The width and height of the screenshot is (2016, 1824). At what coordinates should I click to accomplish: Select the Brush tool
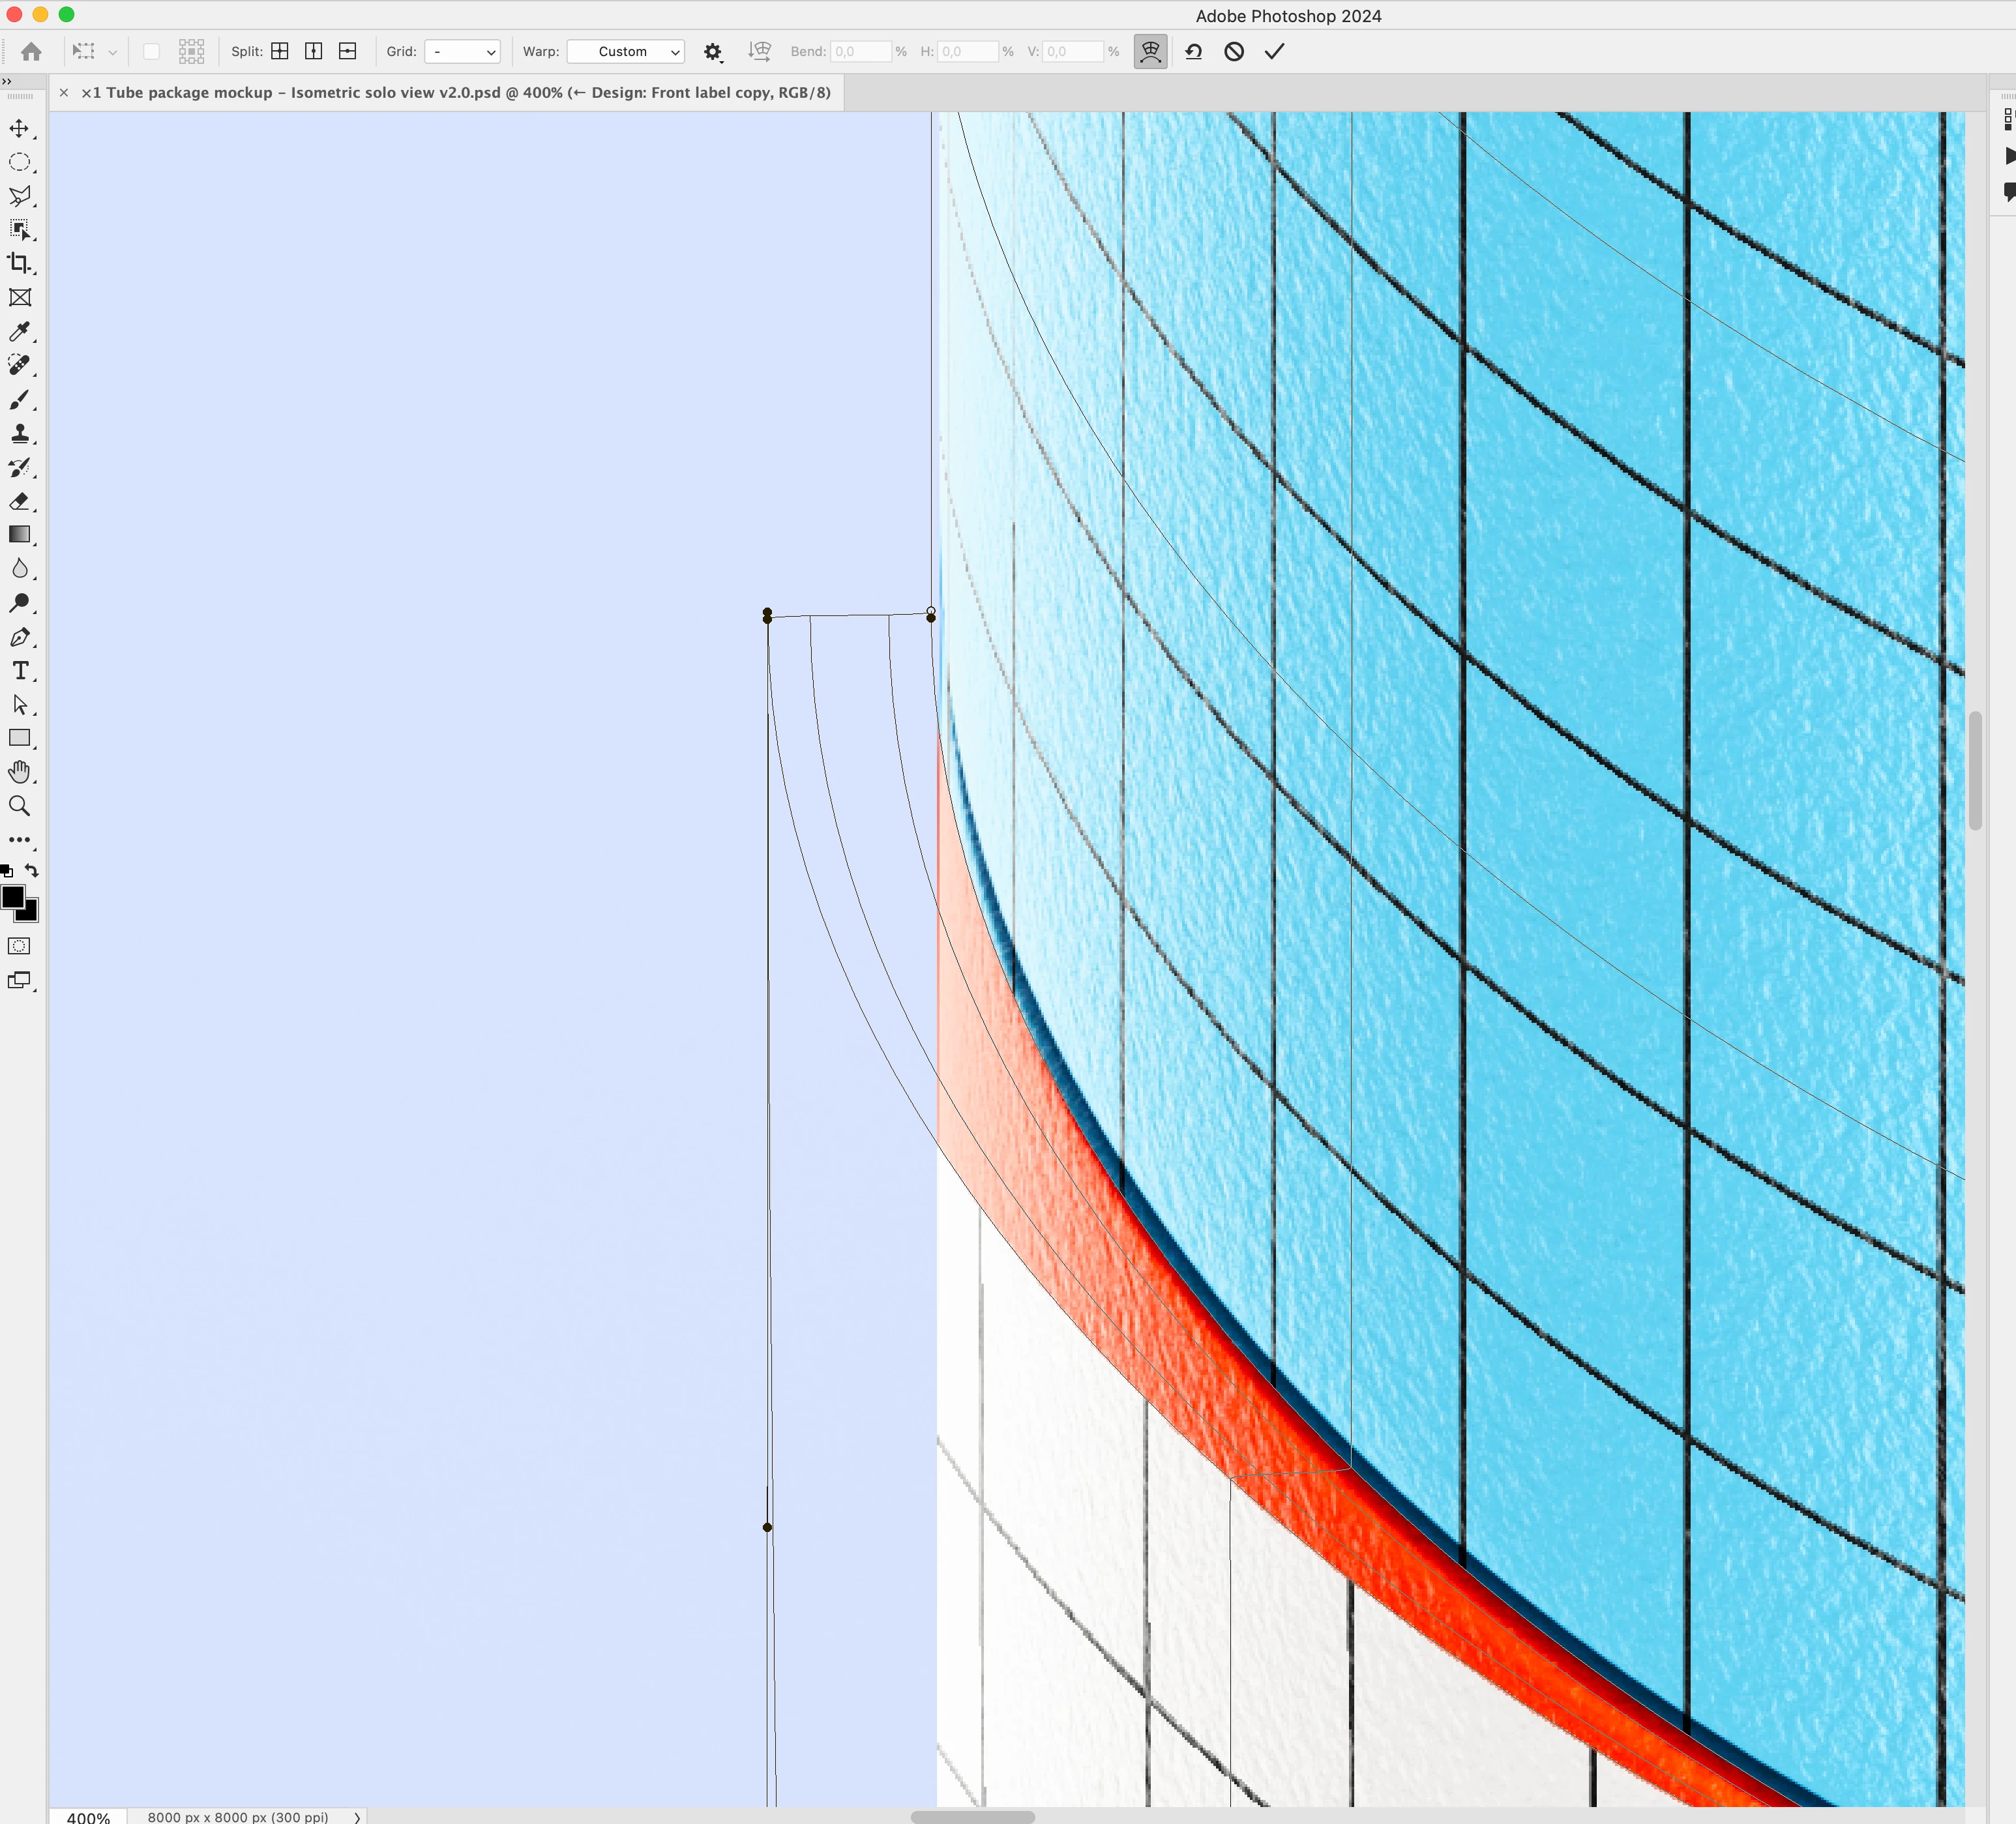pos(19,400)
